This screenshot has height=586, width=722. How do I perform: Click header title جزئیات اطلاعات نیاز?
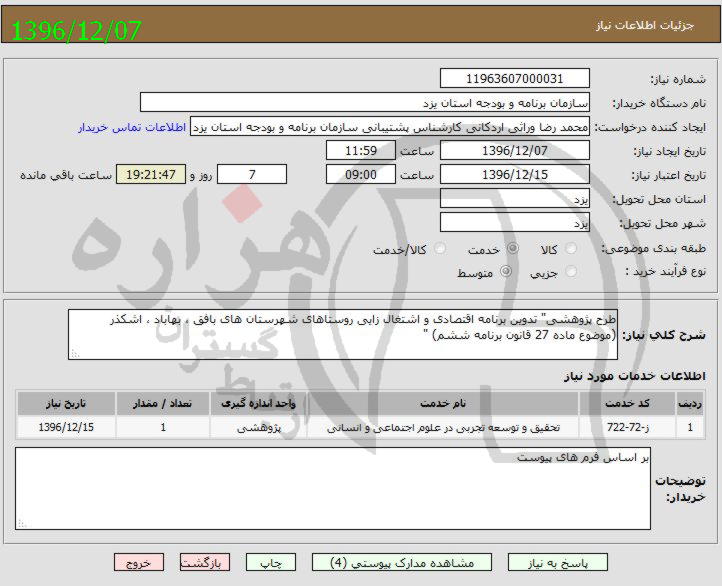(x=645, y=25)
